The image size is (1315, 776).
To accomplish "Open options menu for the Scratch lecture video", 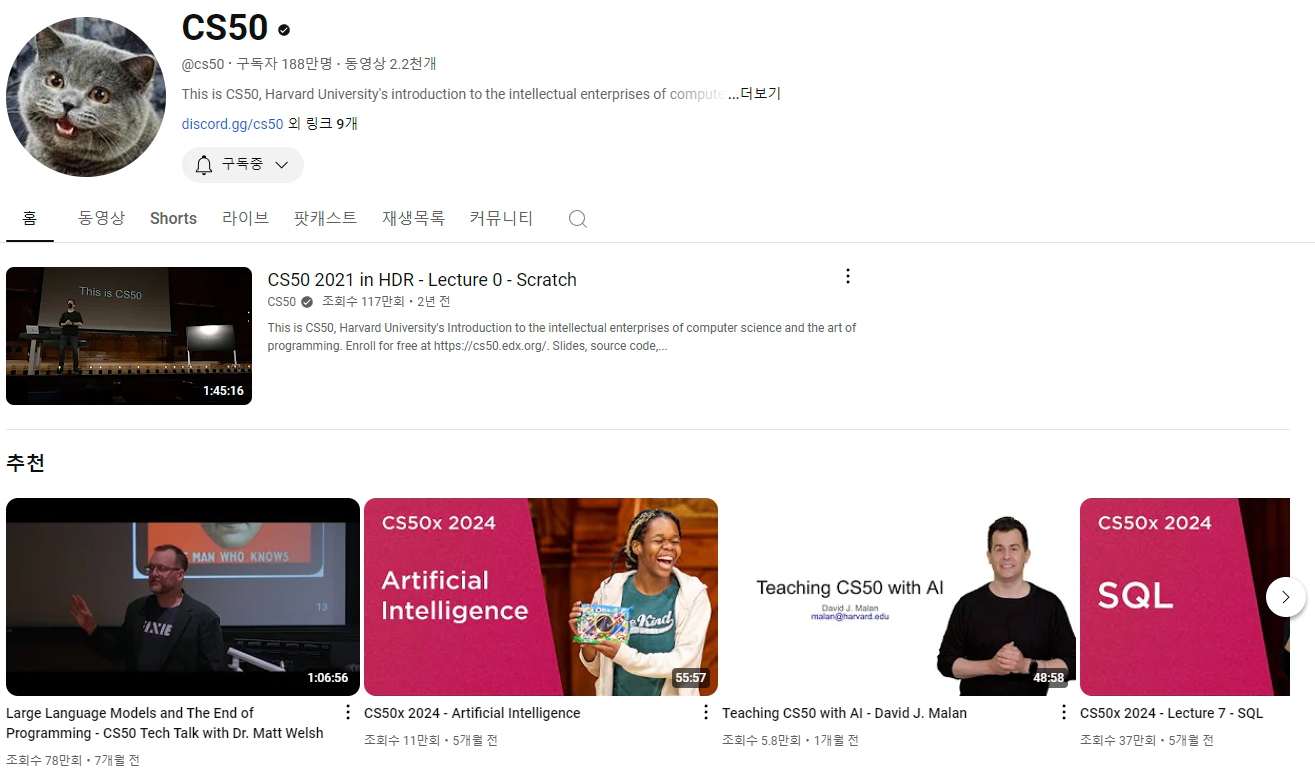I will [x=848, y=275].
